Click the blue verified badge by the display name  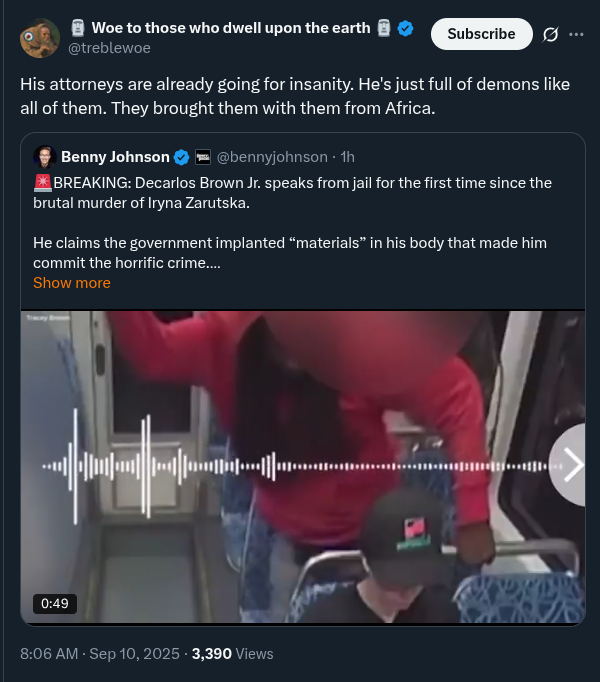(406, 28)
